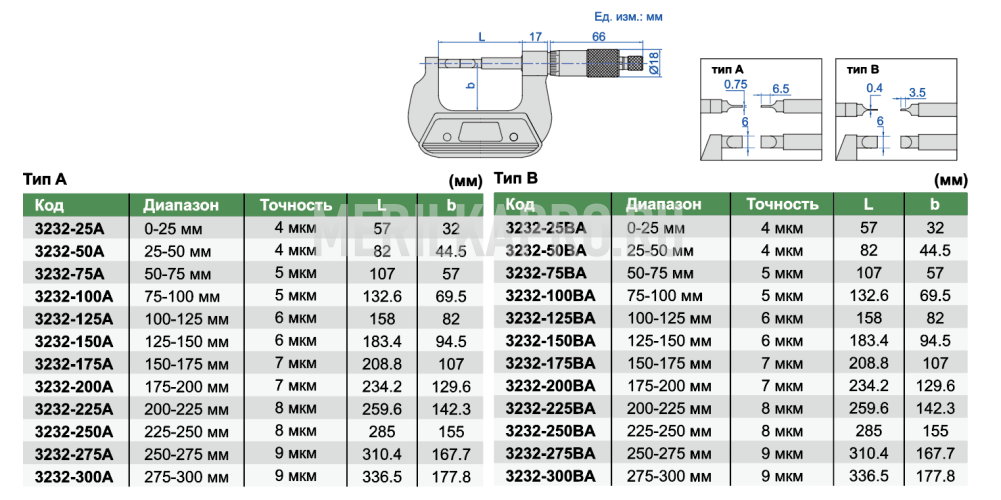The image size is (1001, 500).
Task: Select code 3232-50BA
Action: coord(545,250)
